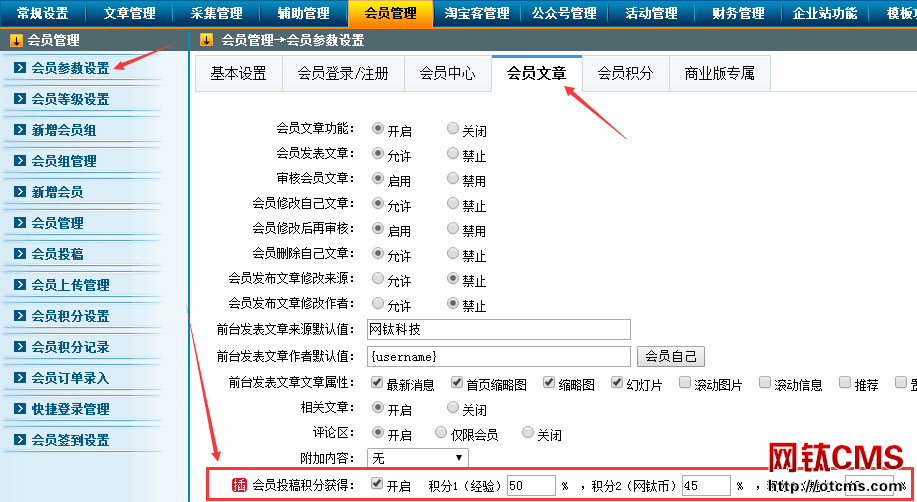Switch to the 会员积分 tab
The width and height of the screenshot is (917, 502).
click(x=625, y=74)
